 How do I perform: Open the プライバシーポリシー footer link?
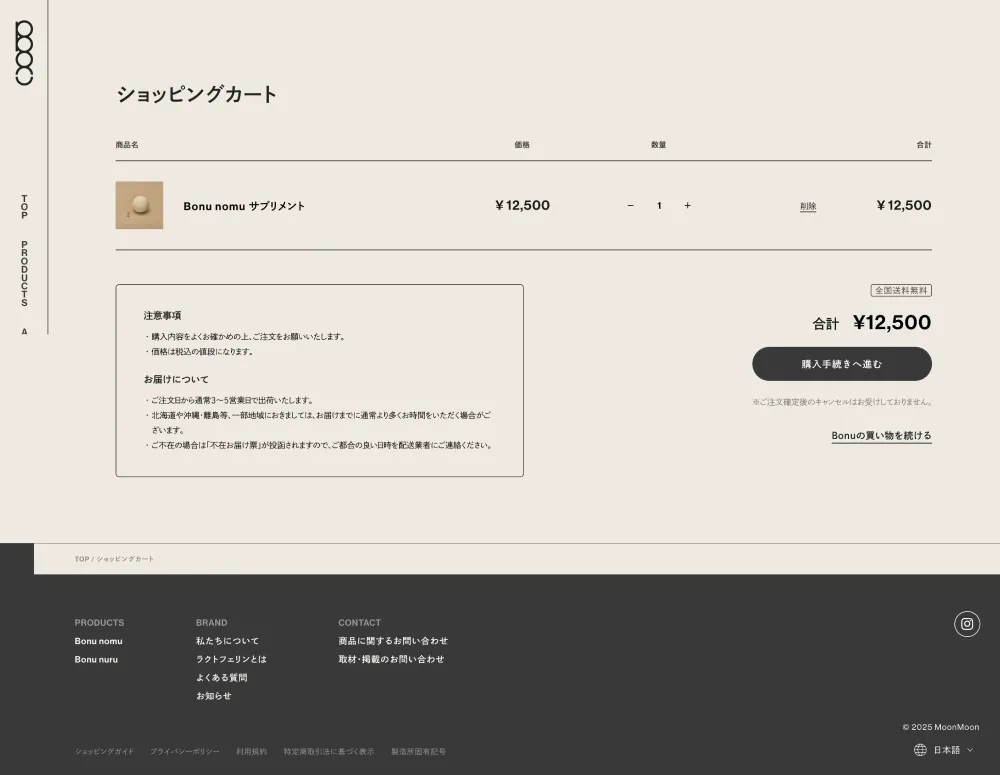tap(185, 752)
